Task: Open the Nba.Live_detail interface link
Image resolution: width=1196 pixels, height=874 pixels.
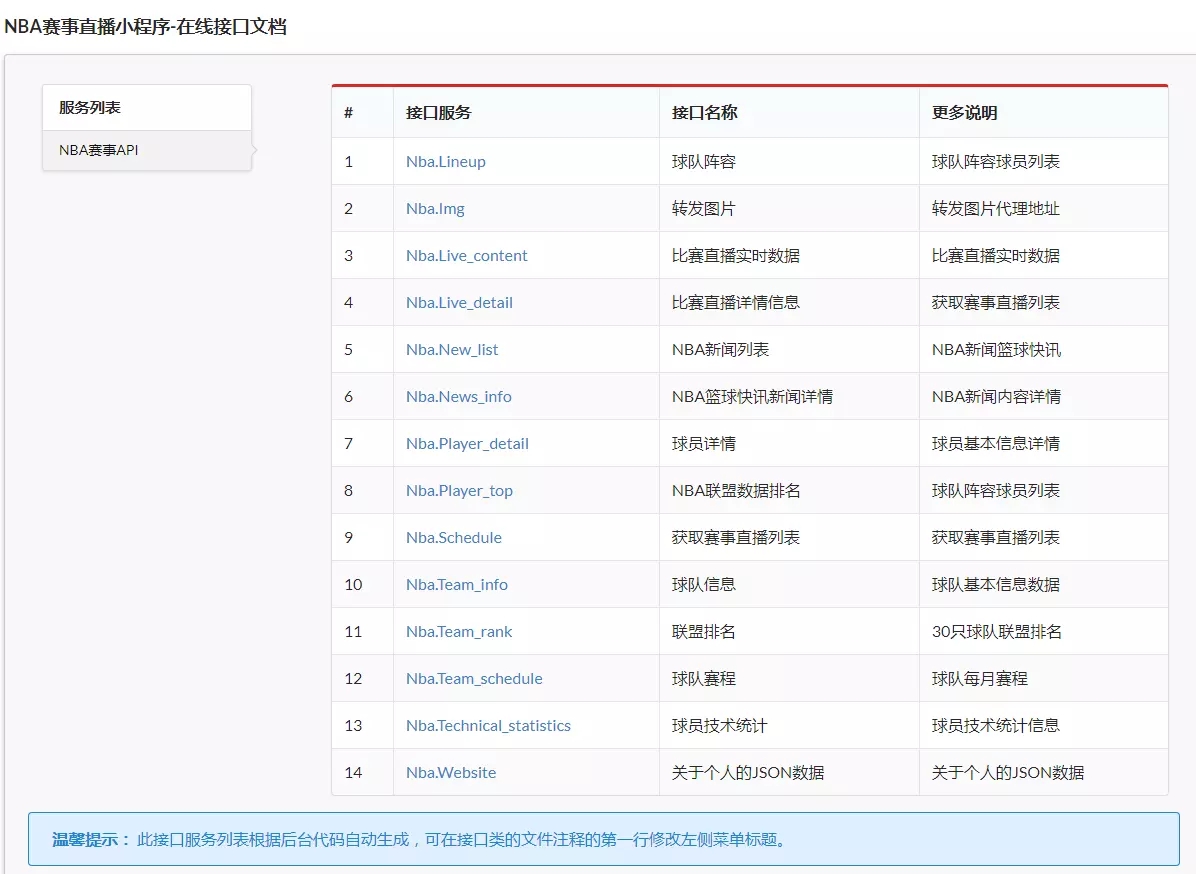Action: pos(459,303)
